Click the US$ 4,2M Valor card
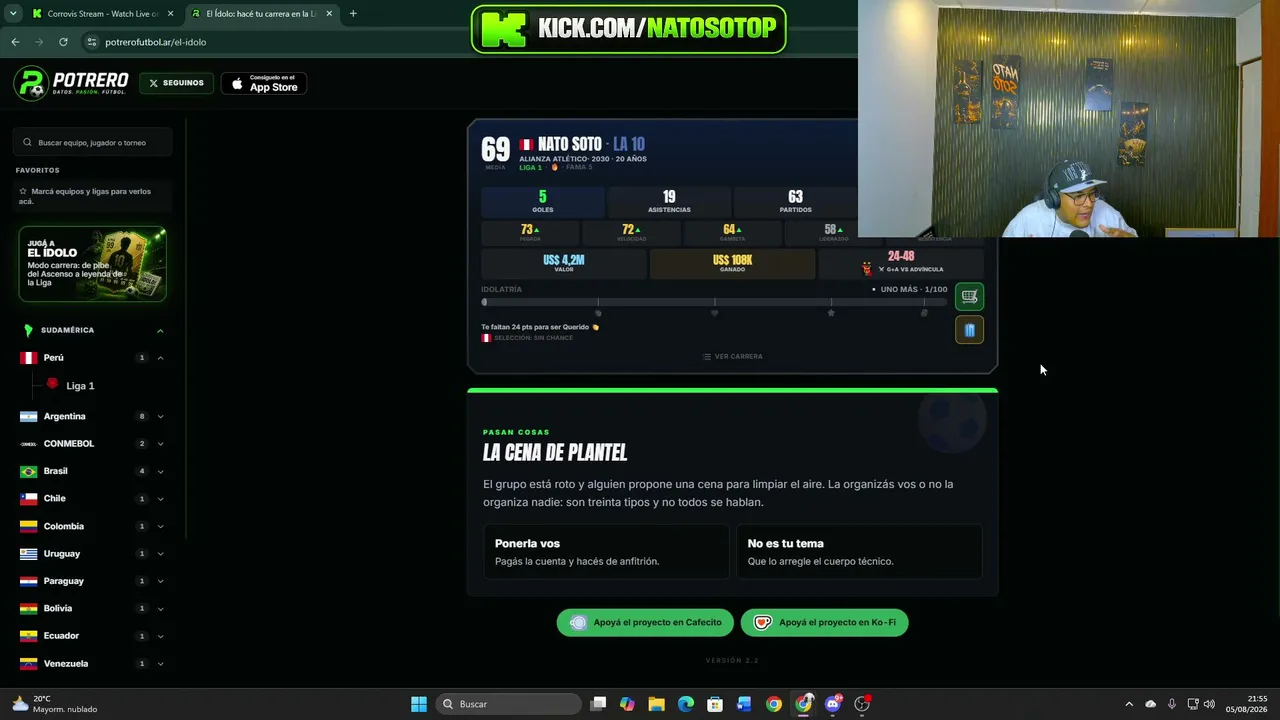1280x720 pixels. (564, 263)
